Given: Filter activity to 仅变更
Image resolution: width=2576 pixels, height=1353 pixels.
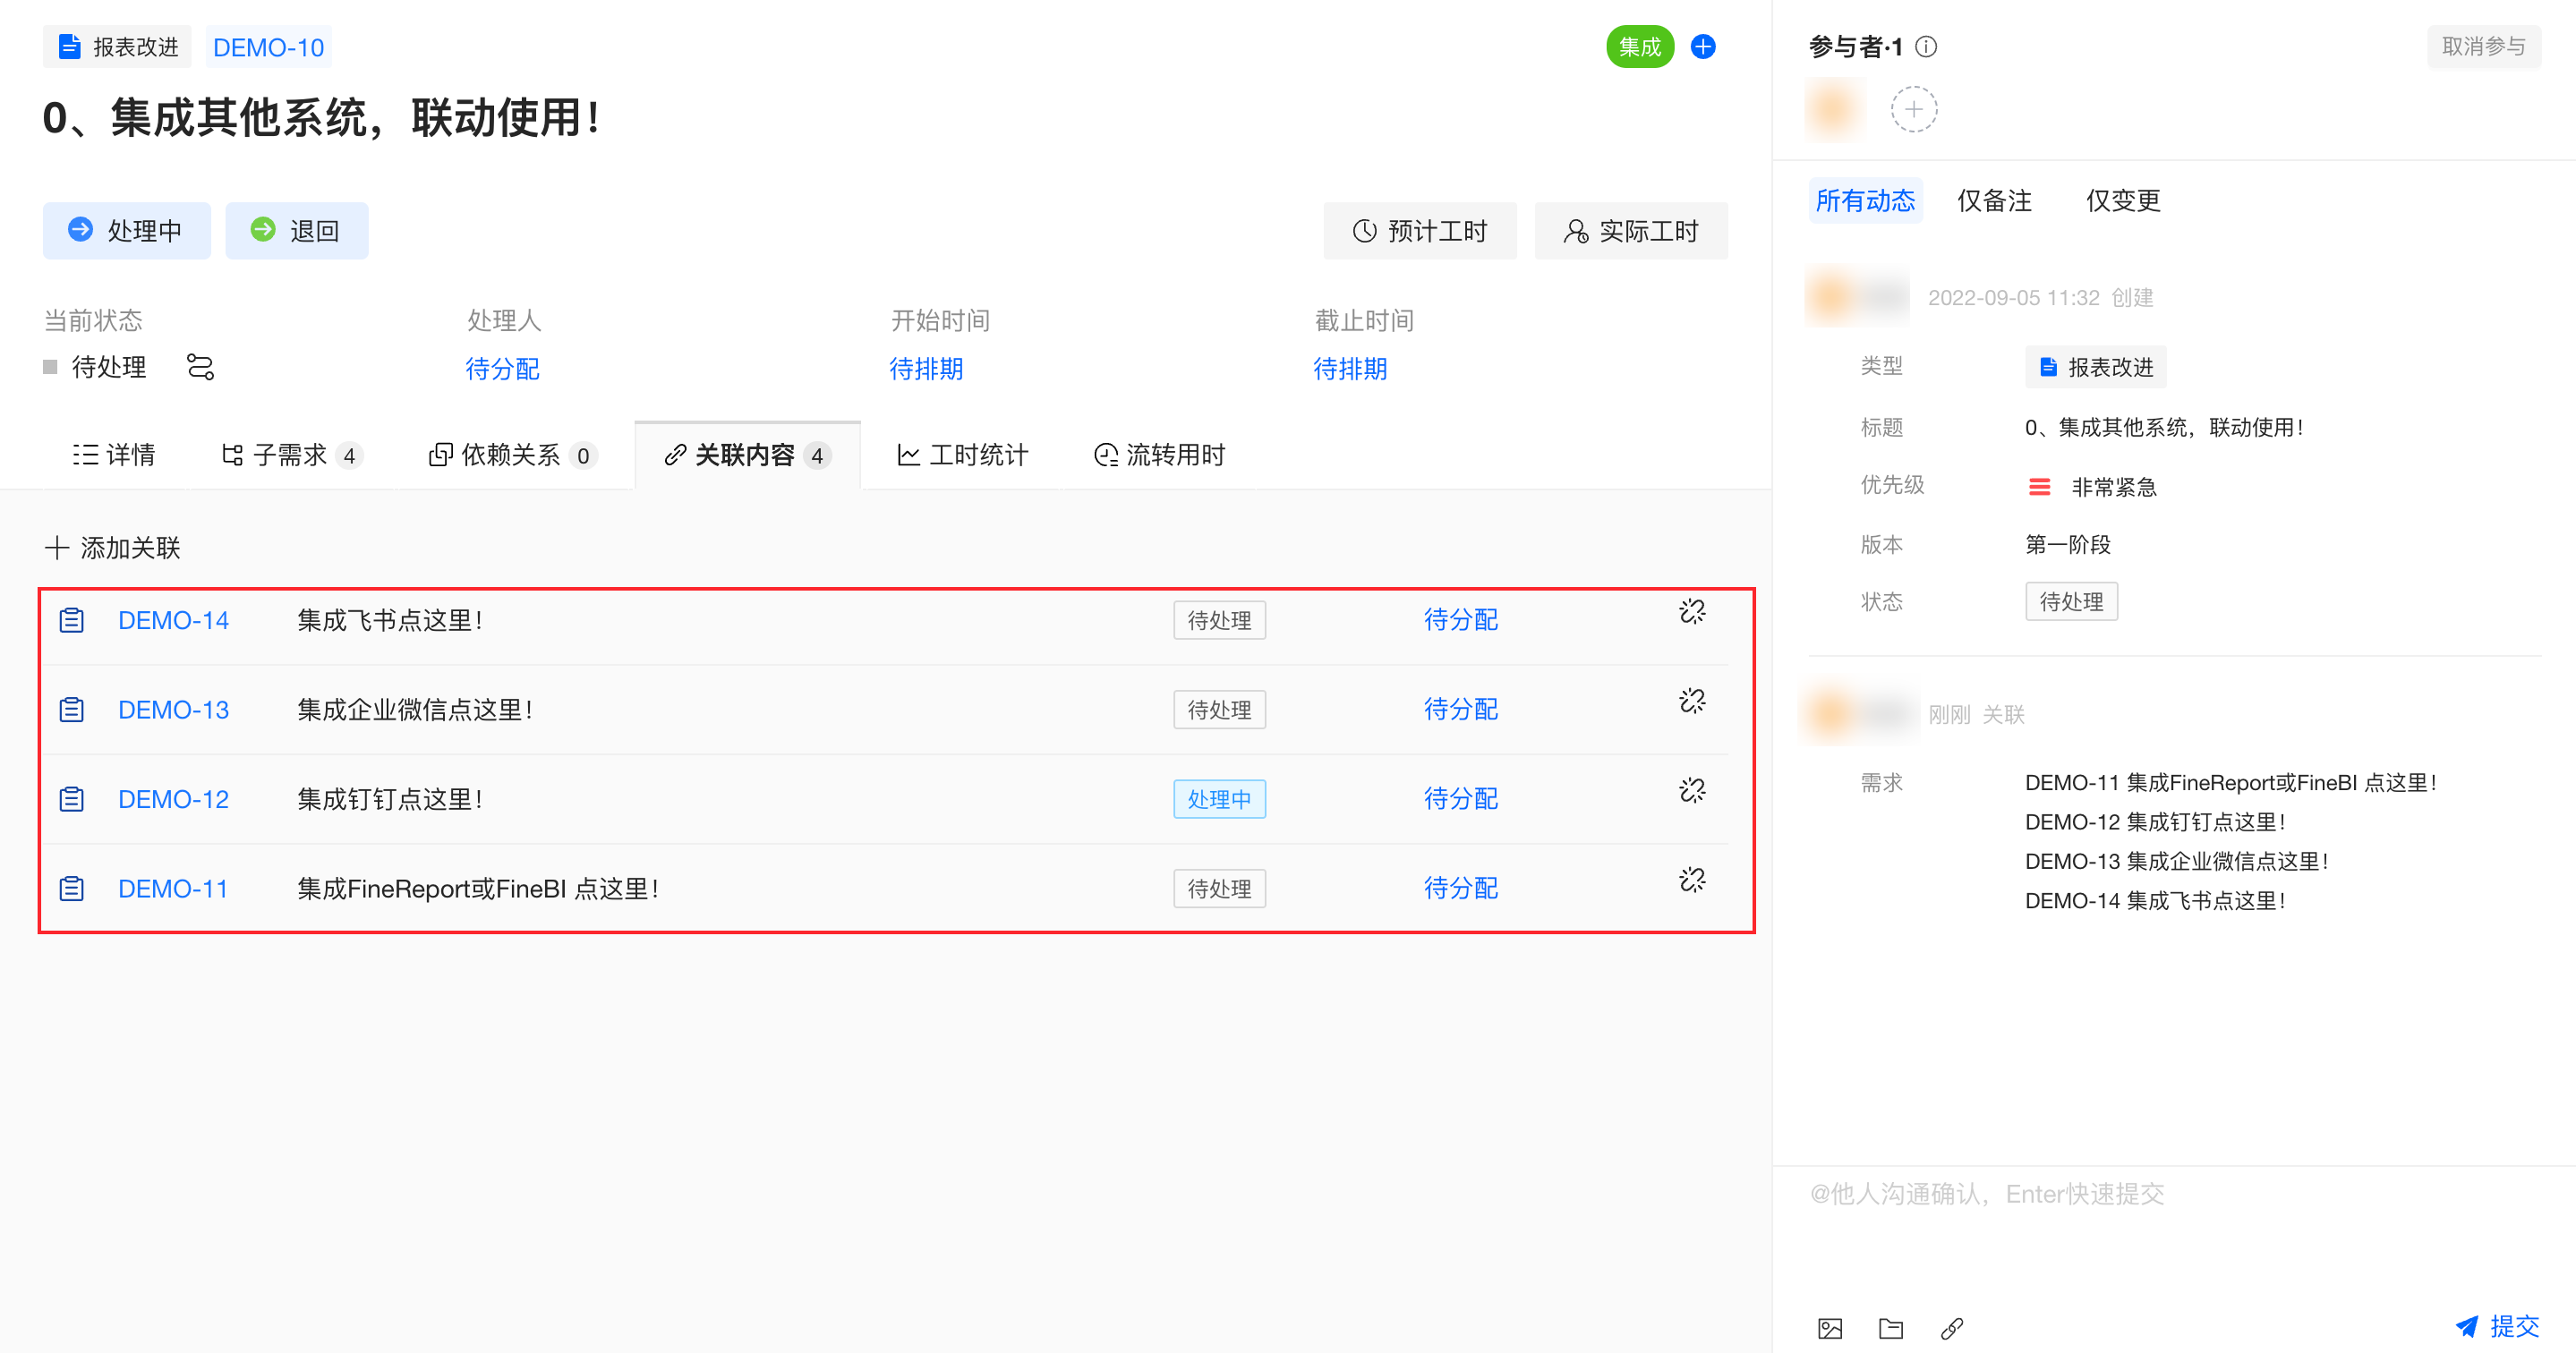Looking at the screenshot, I should (x=2122, y=201).
